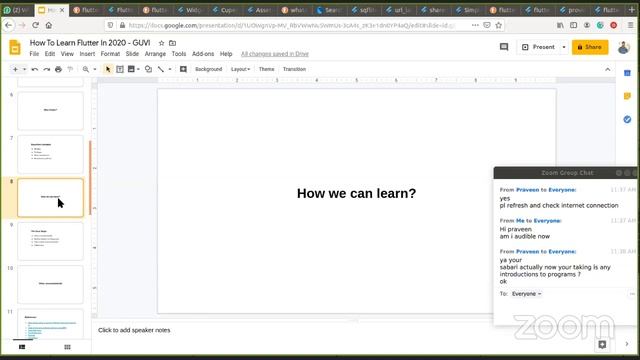This screenshot has width=640, height=360.
Task: Open the Edit menu
Action: click(x=50, y=54)
